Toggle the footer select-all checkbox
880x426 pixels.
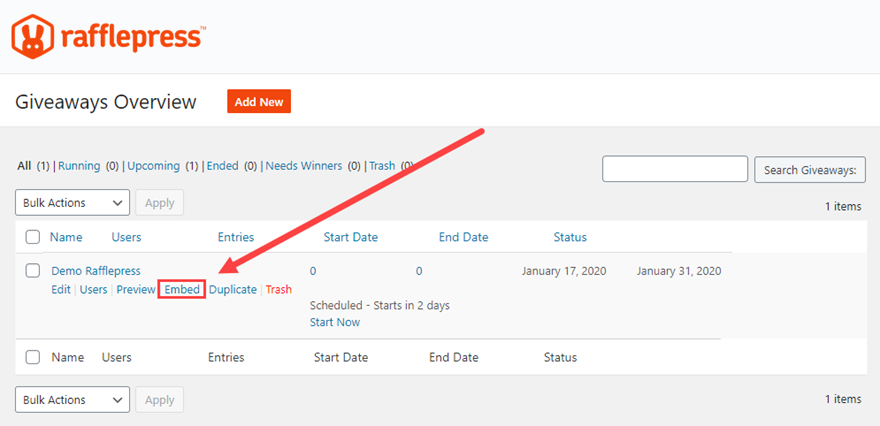[x=33, y=357]
